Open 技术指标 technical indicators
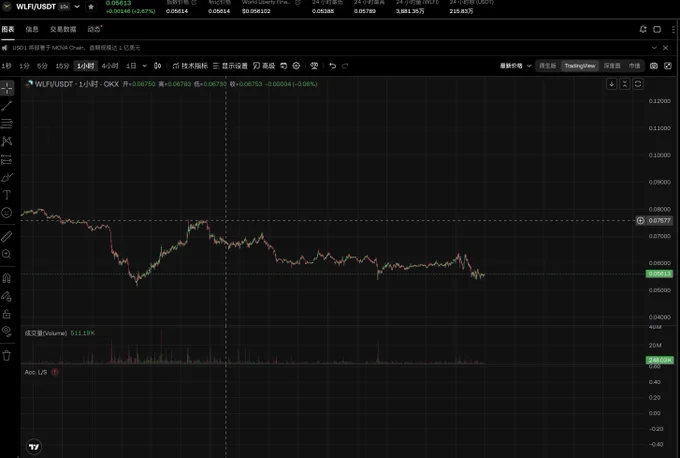The image size is (680, 458). point(190,66)
